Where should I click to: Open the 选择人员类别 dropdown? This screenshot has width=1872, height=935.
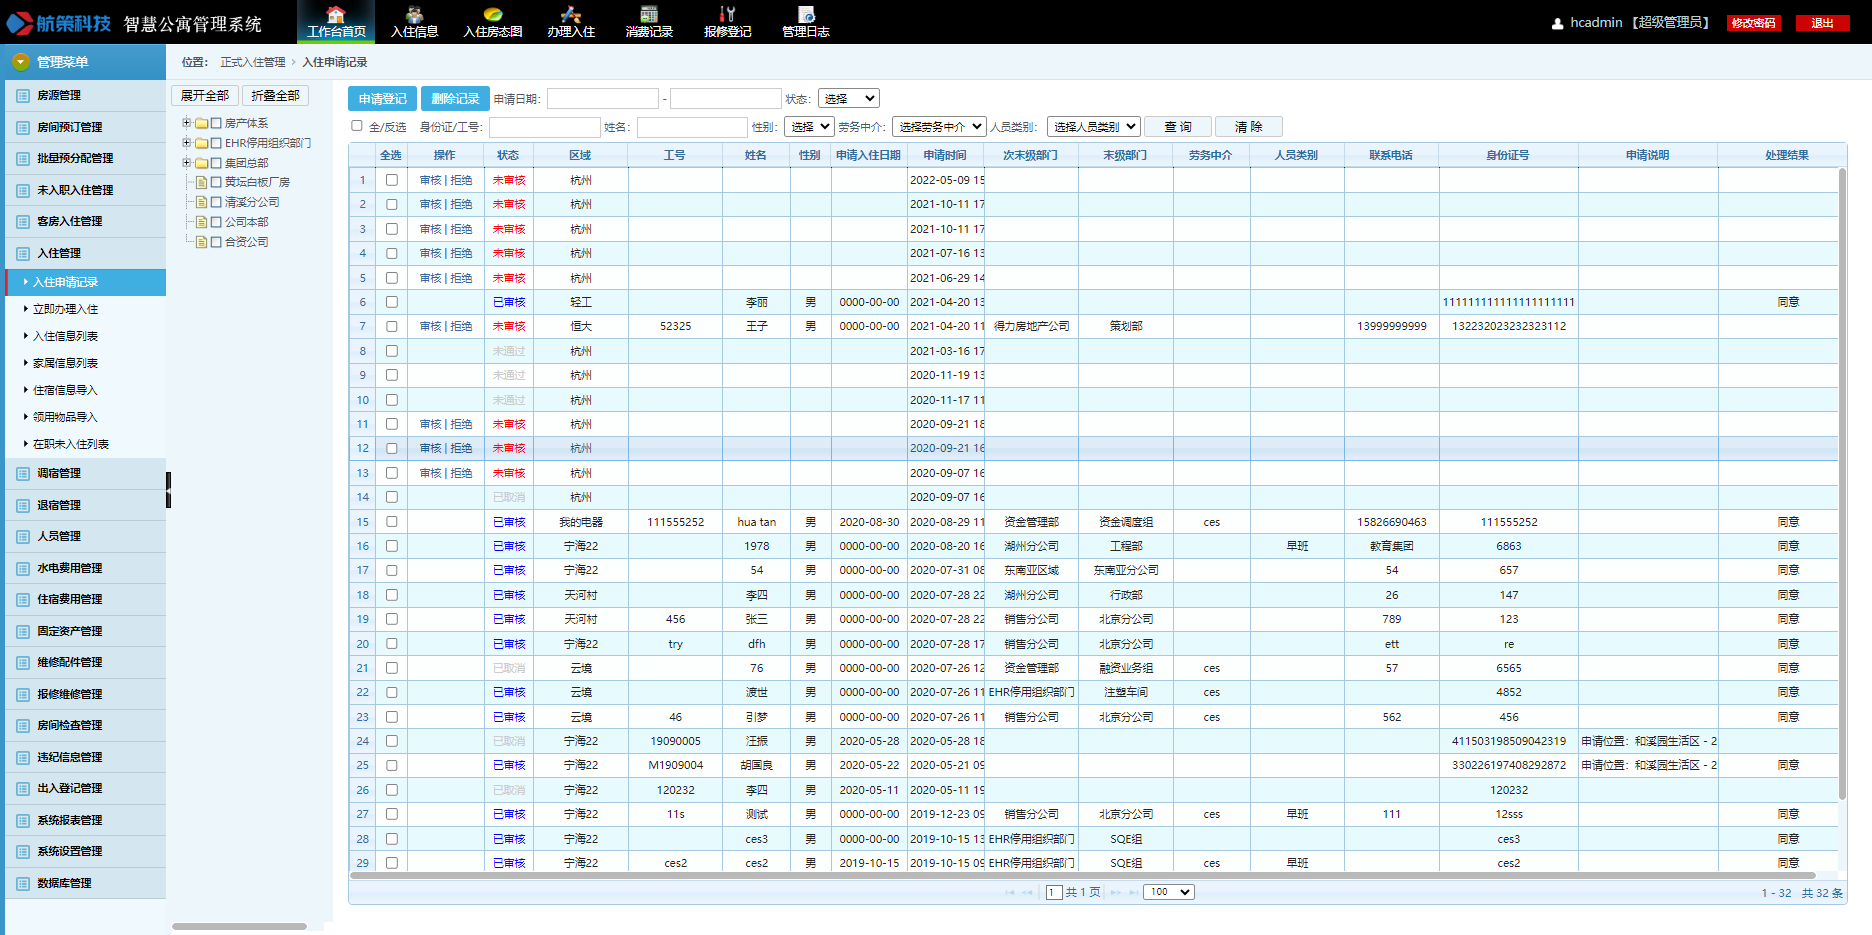point(1094,127)
